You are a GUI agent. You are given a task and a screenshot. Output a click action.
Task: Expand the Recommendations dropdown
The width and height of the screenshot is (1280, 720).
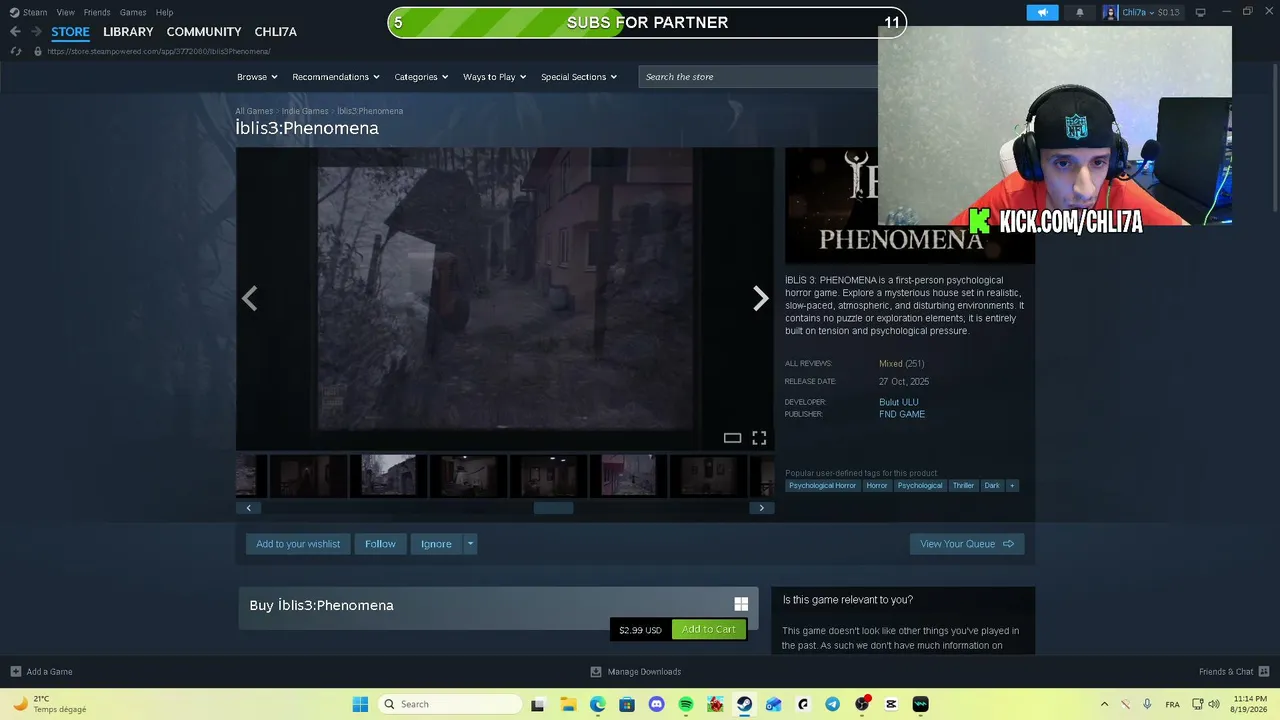336,77
